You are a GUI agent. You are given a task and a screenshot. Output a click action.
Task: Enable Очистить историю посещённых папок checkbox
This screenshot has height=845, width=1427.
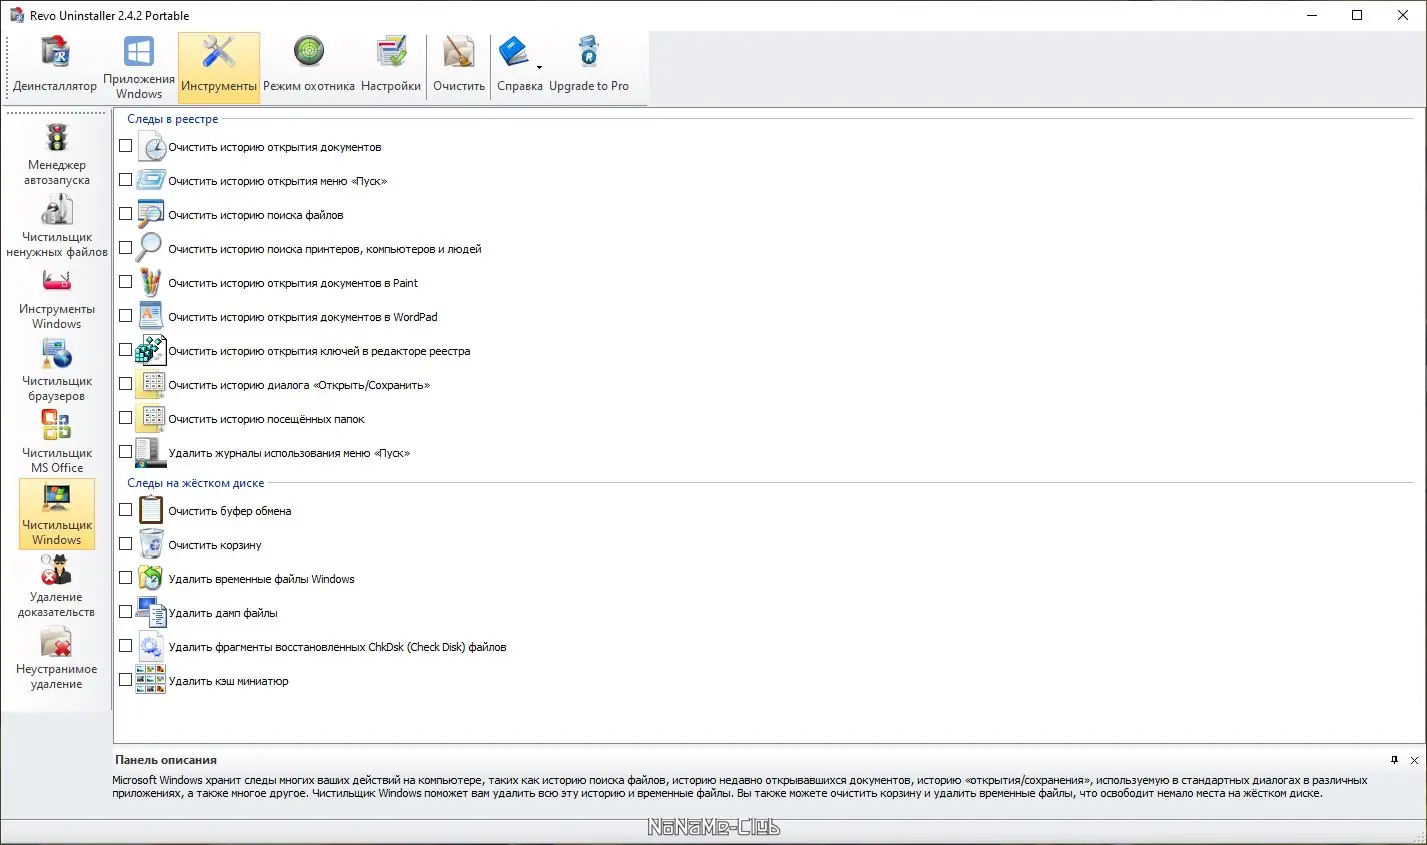click(x=126, y=418)
